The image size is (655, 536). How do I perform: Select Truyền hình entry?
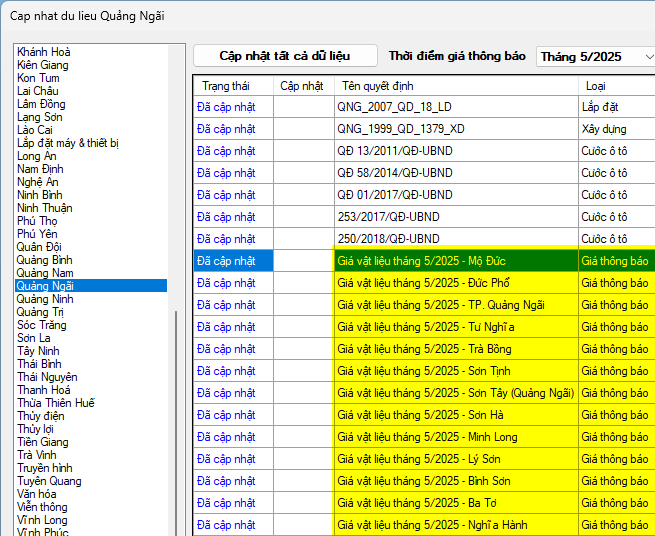coord(45,467)
